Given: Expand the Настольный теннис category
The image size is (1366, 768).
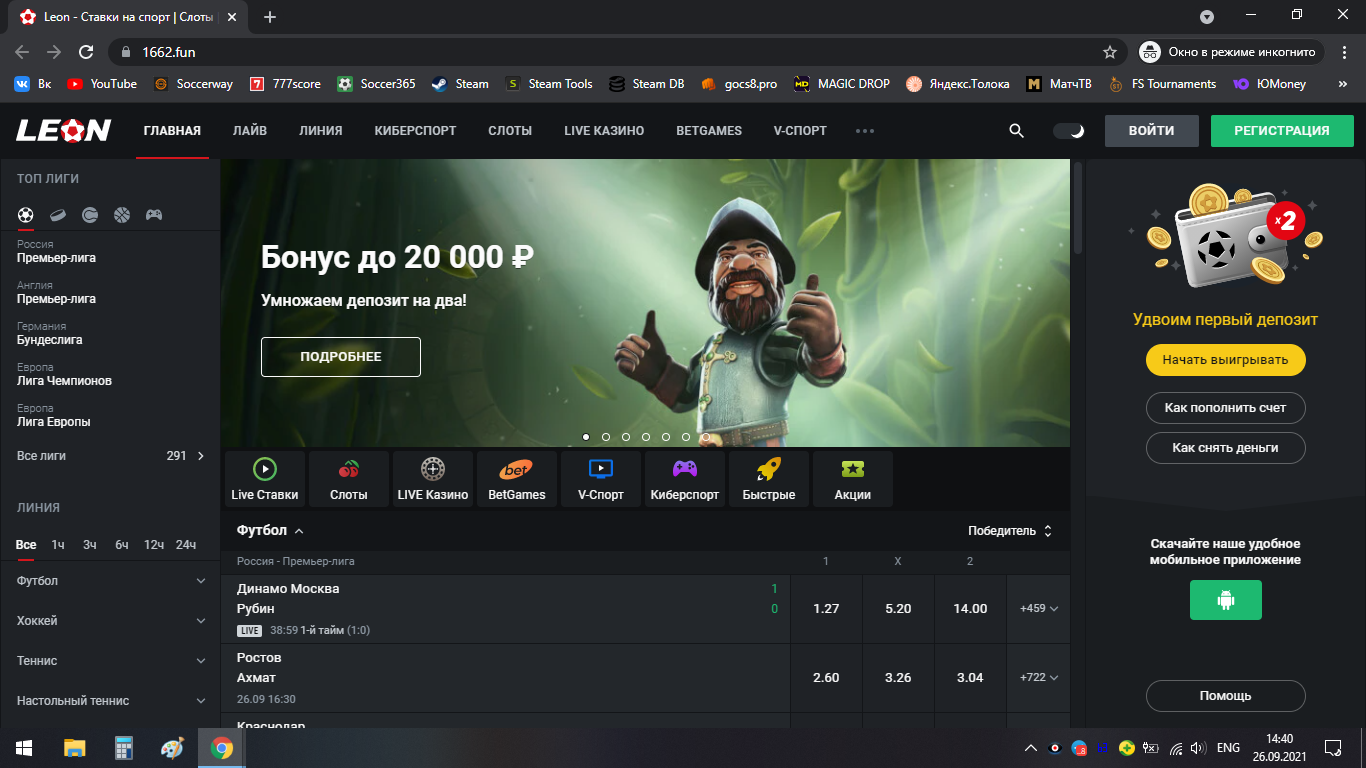Looking at the screenshot, I should [x=110, y=701].
